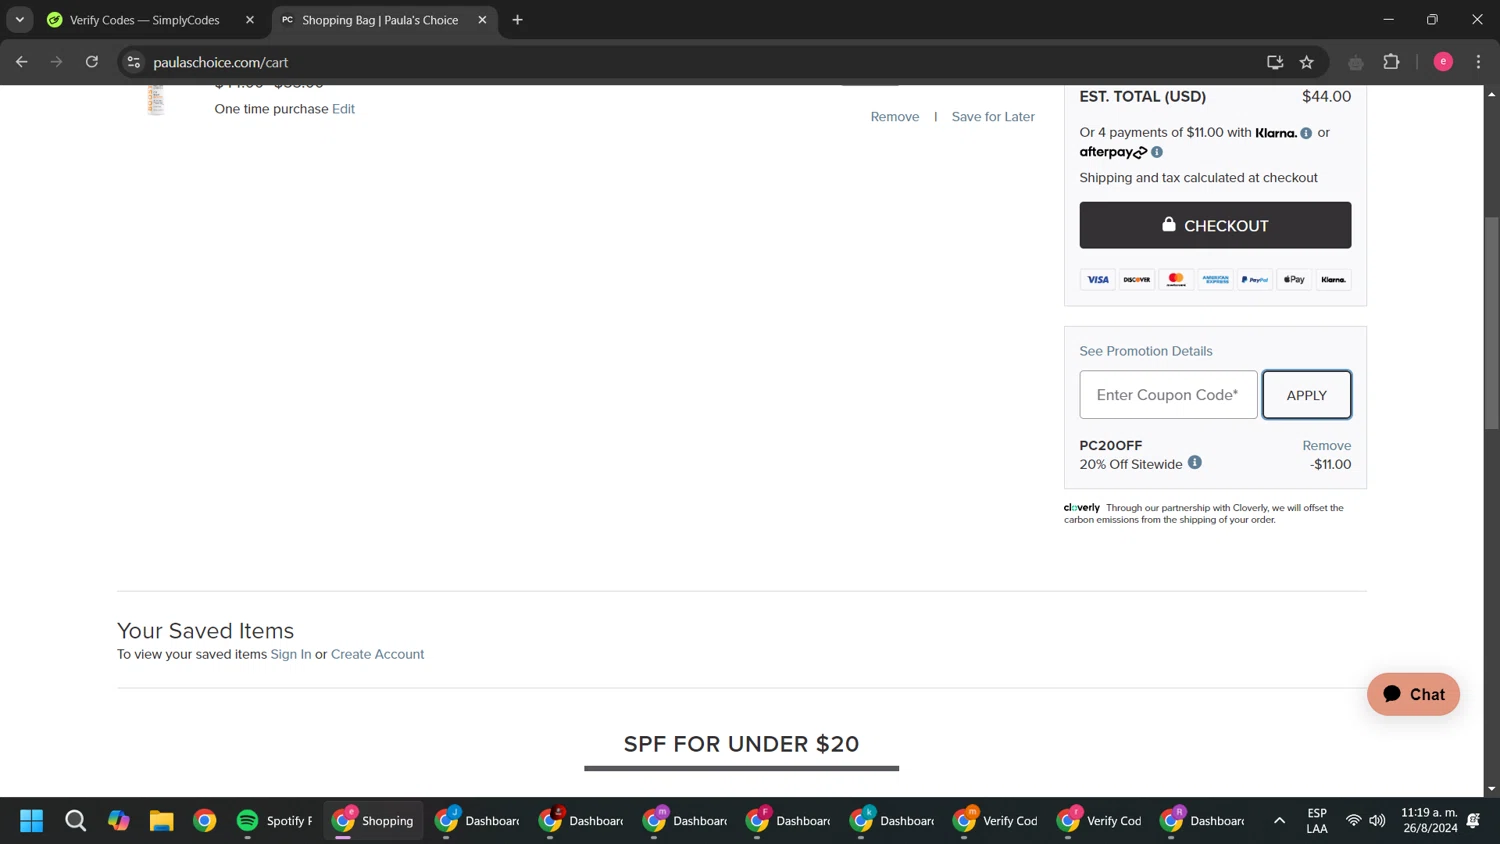This screenshot has height=844, width=1500.
Task: Open the ESP LAA language indicator
Action: point(1317,821)
